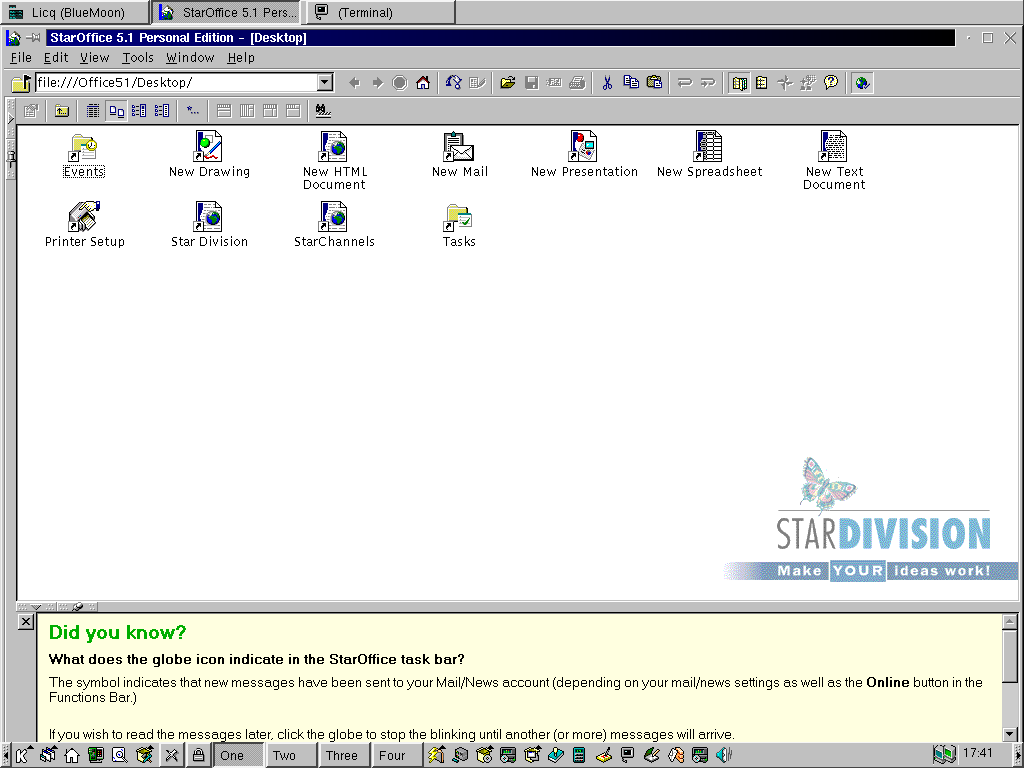Switch to the Terminal taskbar window

pos(378,13)
